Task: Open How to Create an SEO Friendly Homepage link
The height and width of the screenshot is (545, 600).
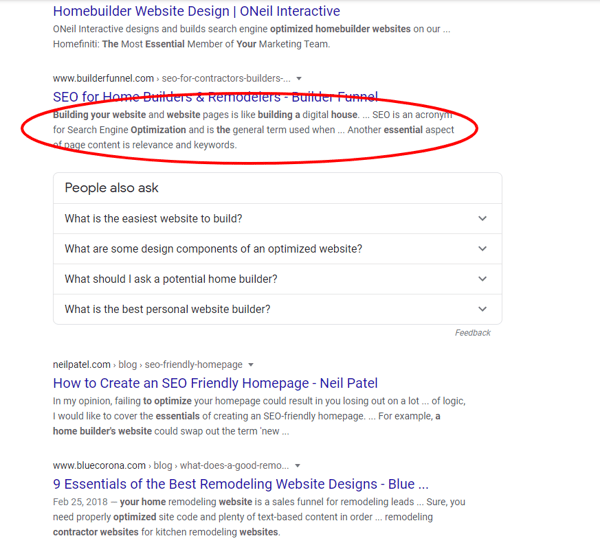Action: [x=215, y=383]
